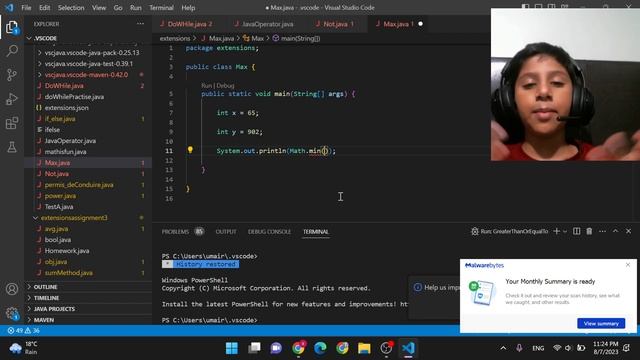
Task: Expand vscjava.vscode-maven-0.42.0 folder
Action: pos(88,75)
